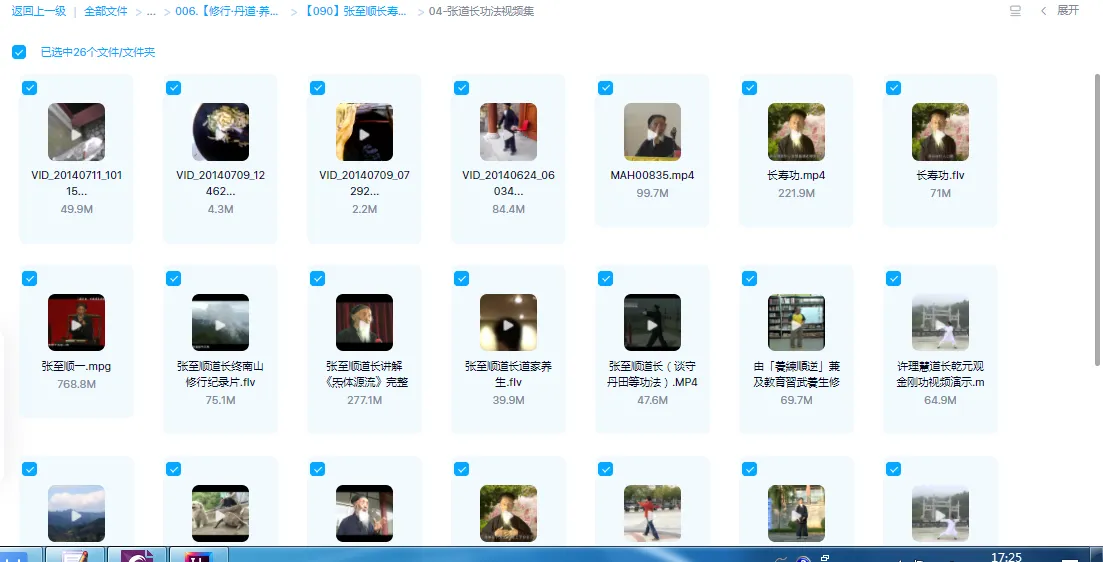Viewport: 1103px width, 562px height.
Task: Uncheck the MAH00835.mp4 file checkbox
Action: [605, 88]
